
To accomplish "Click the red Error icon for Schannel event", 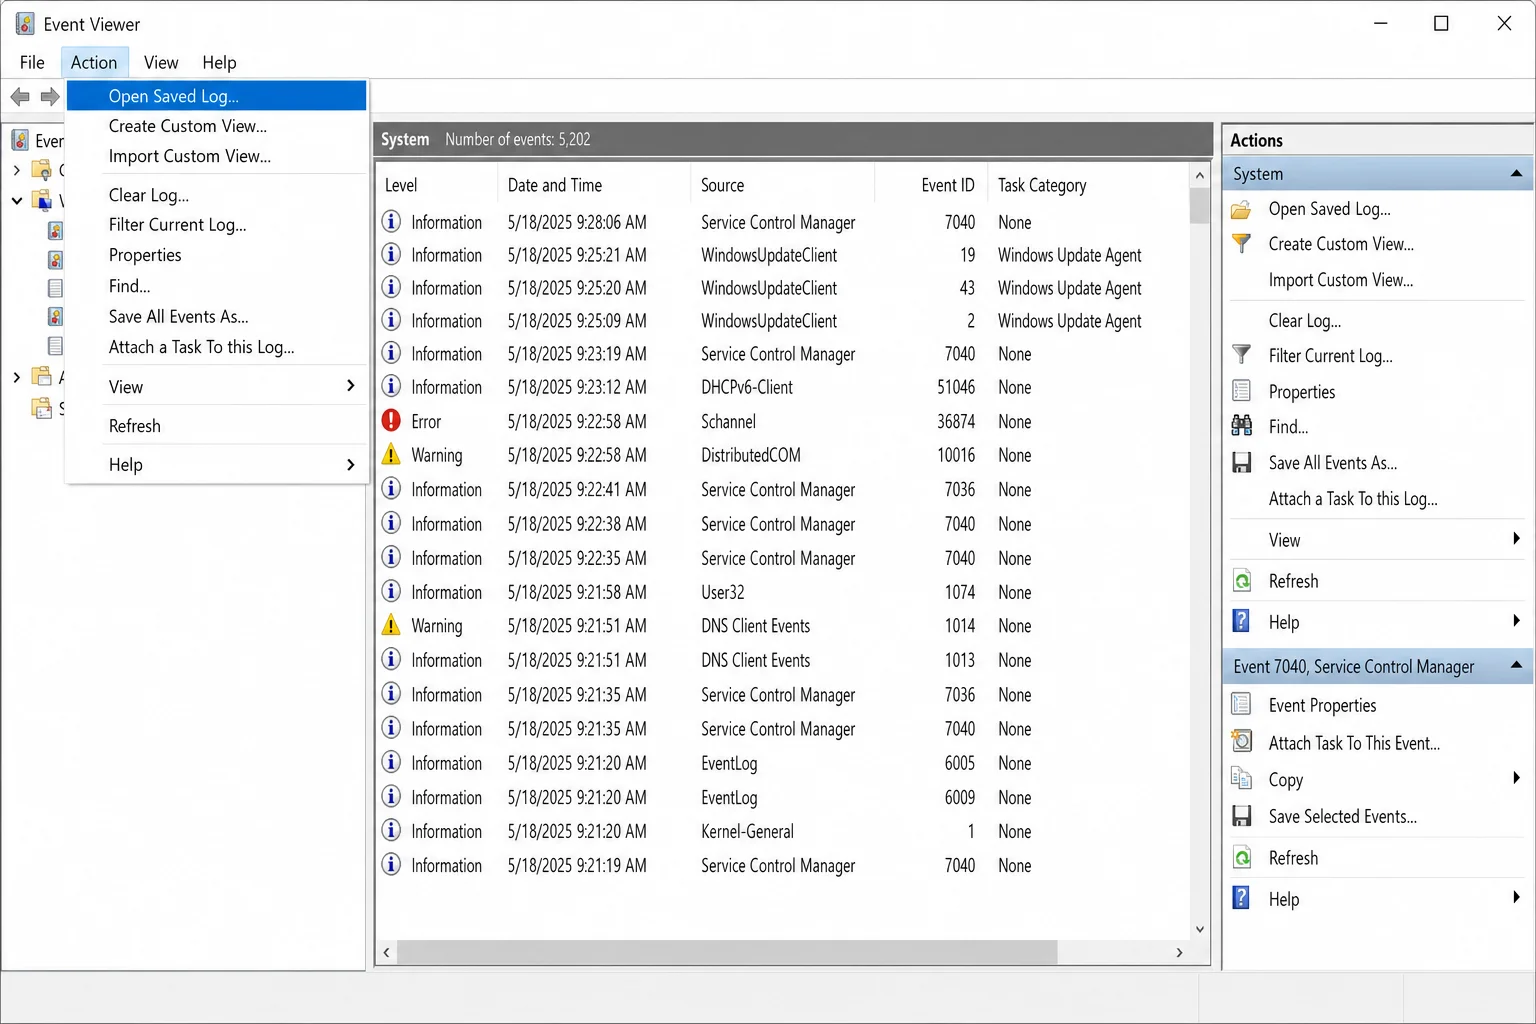I will [391, 421].
